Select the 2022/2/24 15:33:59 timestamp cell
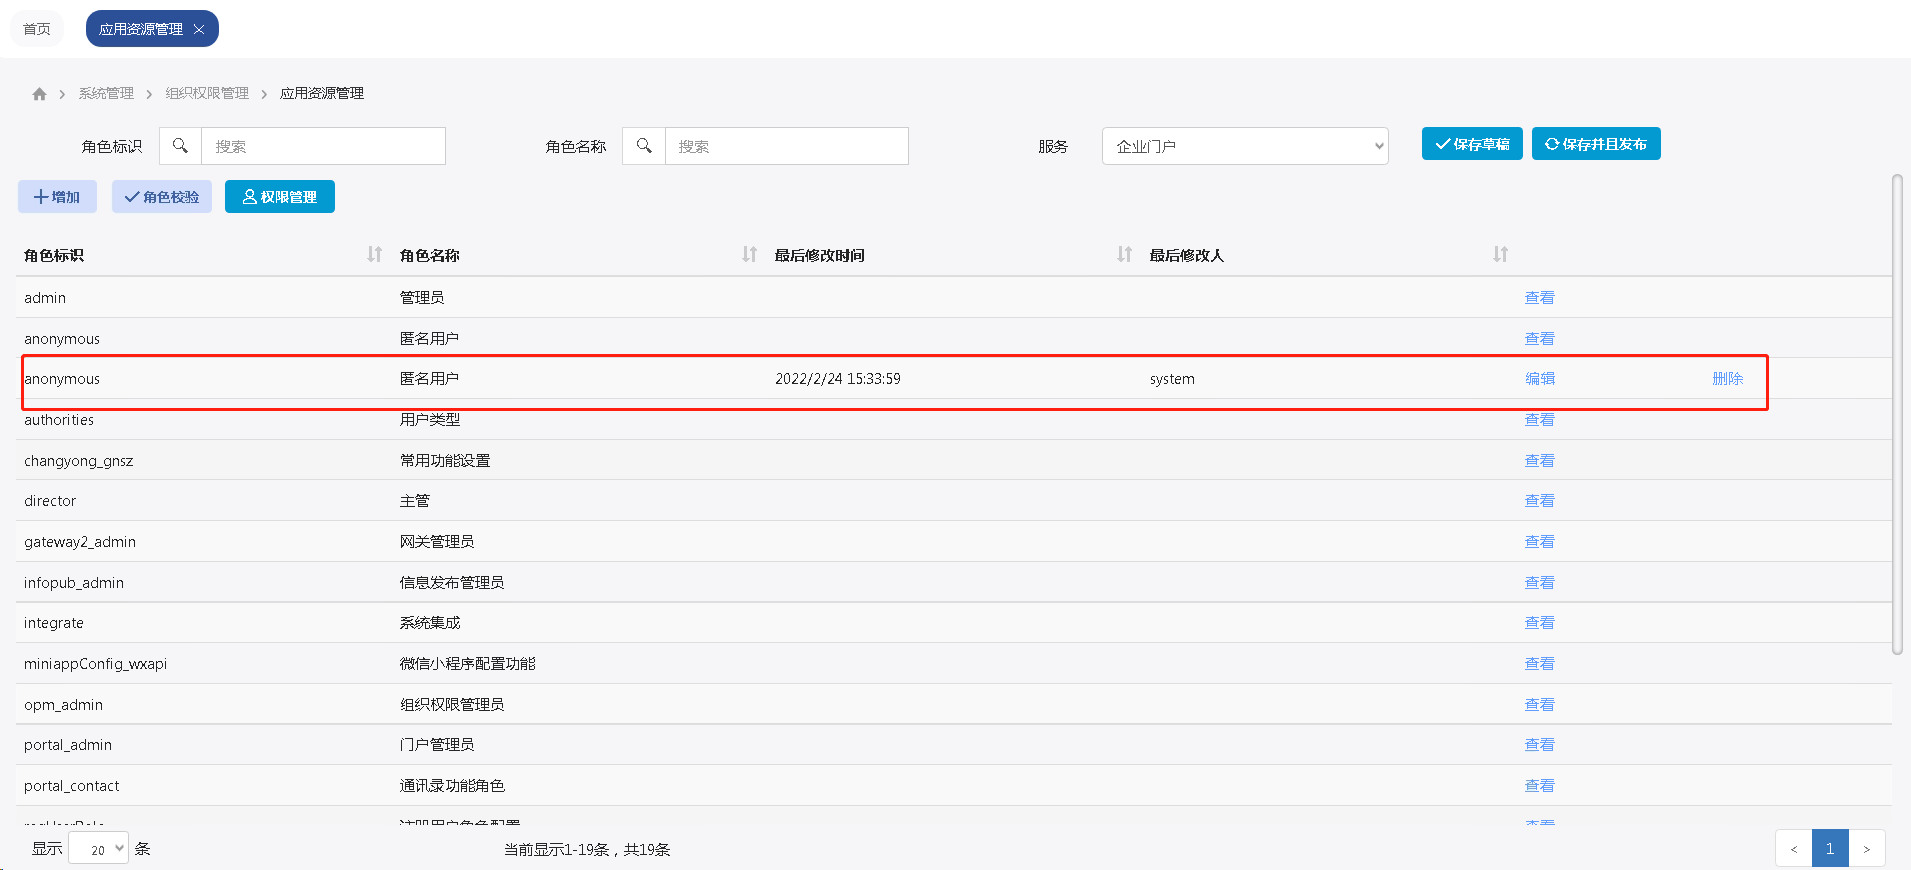Image resolution: width=1911 pixels, height=870 pixels. [x=838, y=379]
